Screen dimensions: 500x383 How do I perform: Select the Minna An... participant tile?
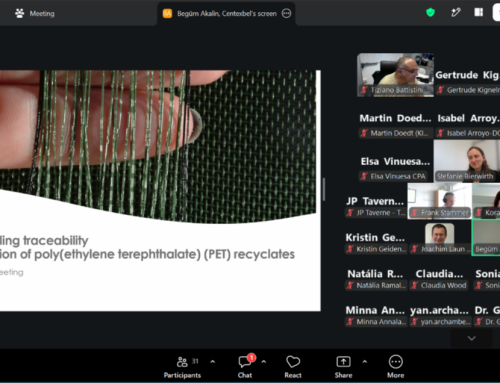tap(375, 315)
